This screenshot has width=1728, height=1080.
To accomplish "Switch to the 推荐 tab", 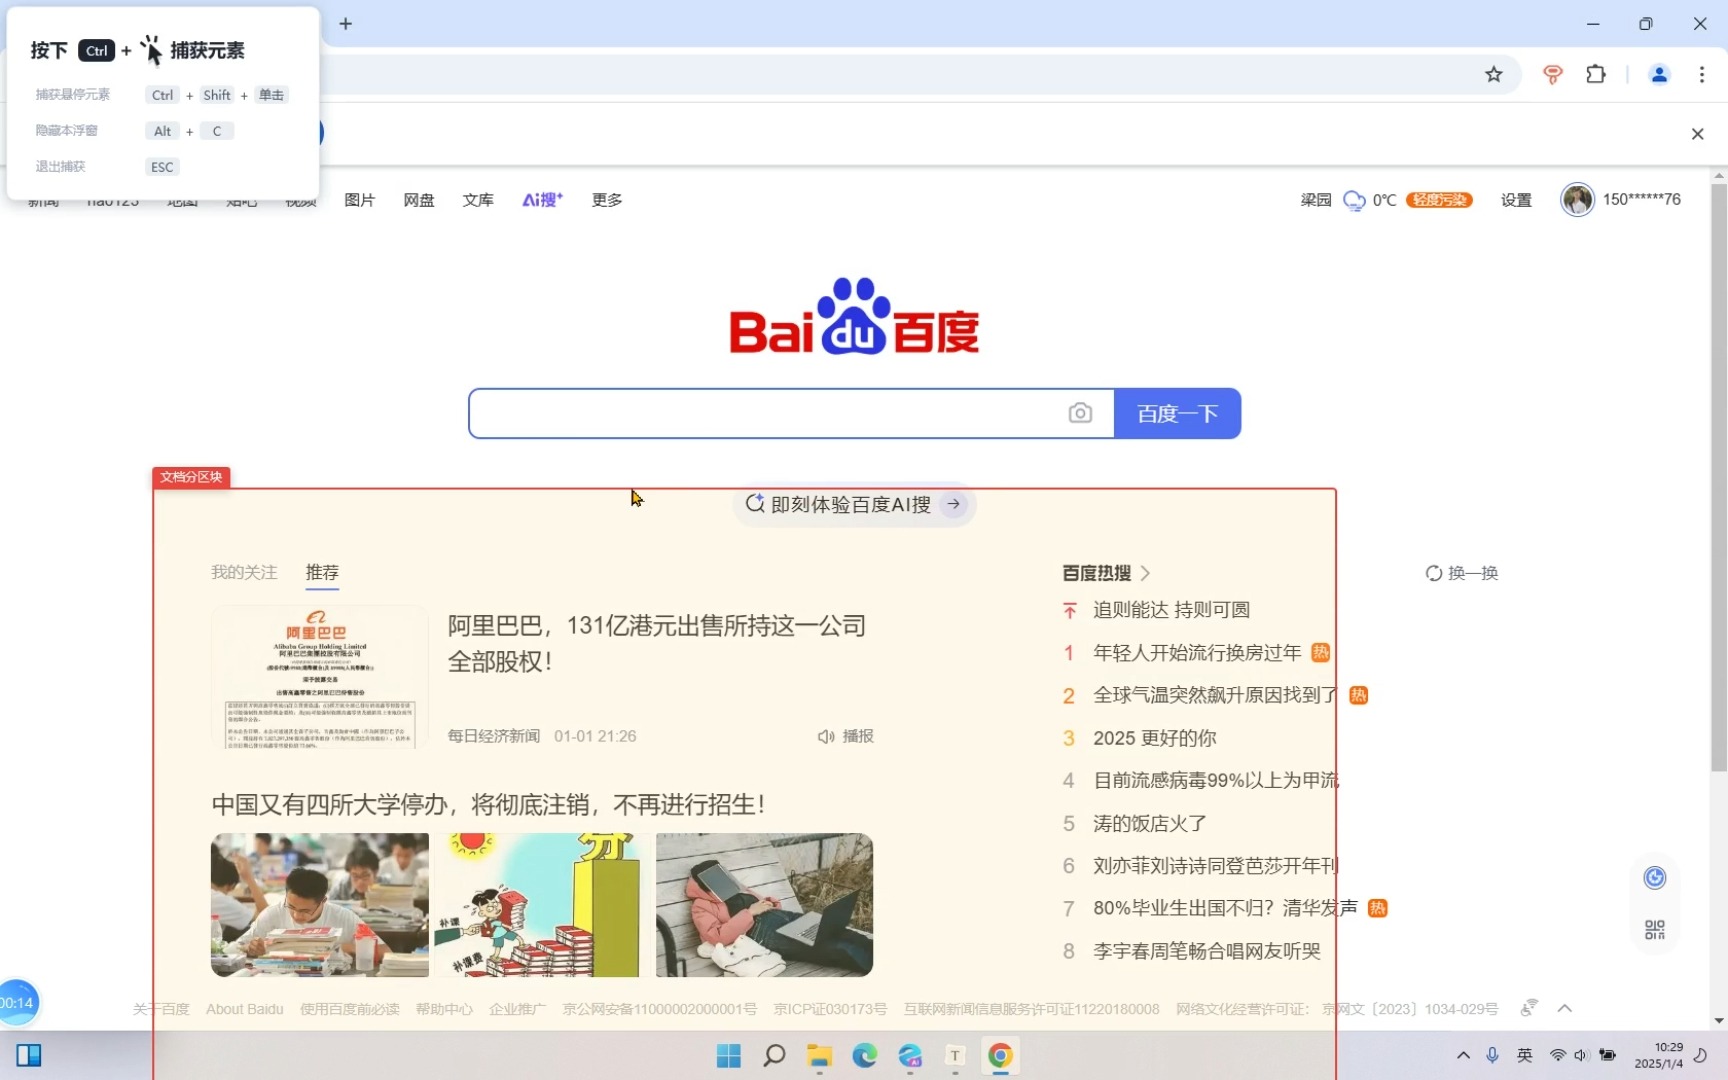I will tap(321, 572).
